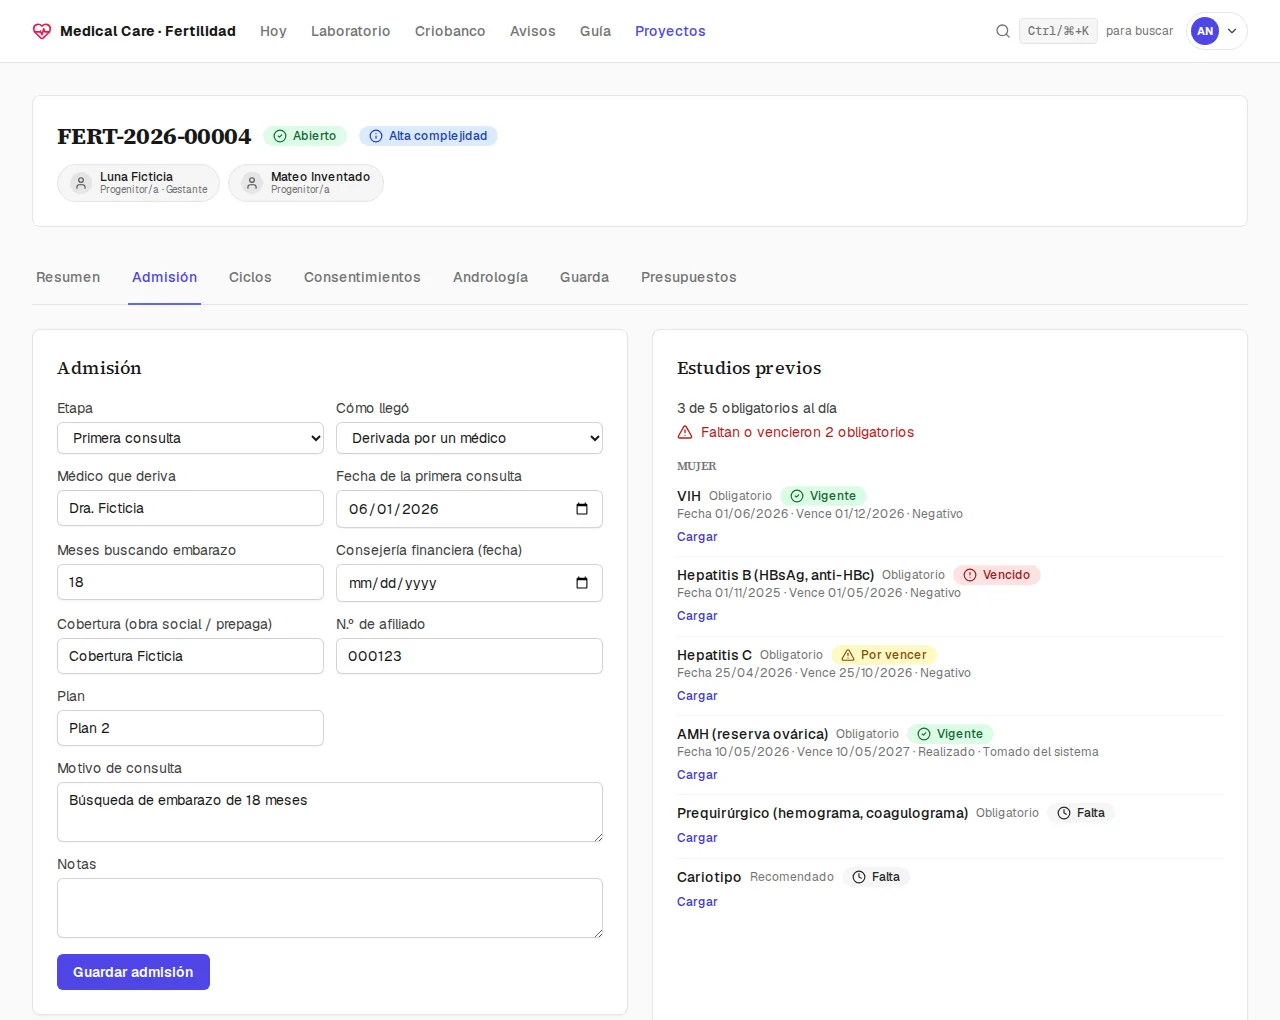Viewport: 1280px width, 1020px height.
Task: Click the Por vencer badge for Hepatitis C
Action: [x=884, y=655]
